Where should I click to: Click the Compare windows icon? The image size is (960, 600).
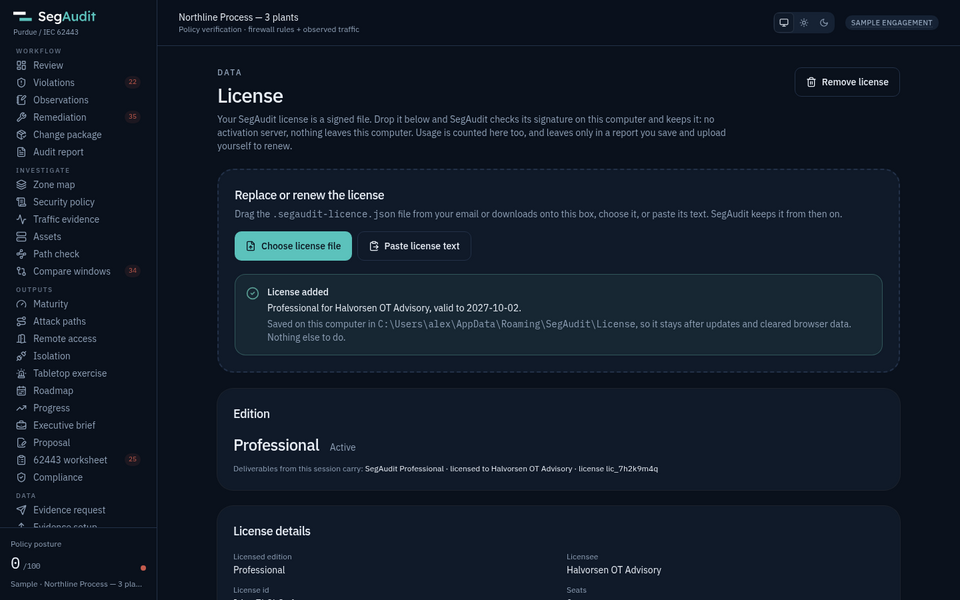click(x=21, y=271)
